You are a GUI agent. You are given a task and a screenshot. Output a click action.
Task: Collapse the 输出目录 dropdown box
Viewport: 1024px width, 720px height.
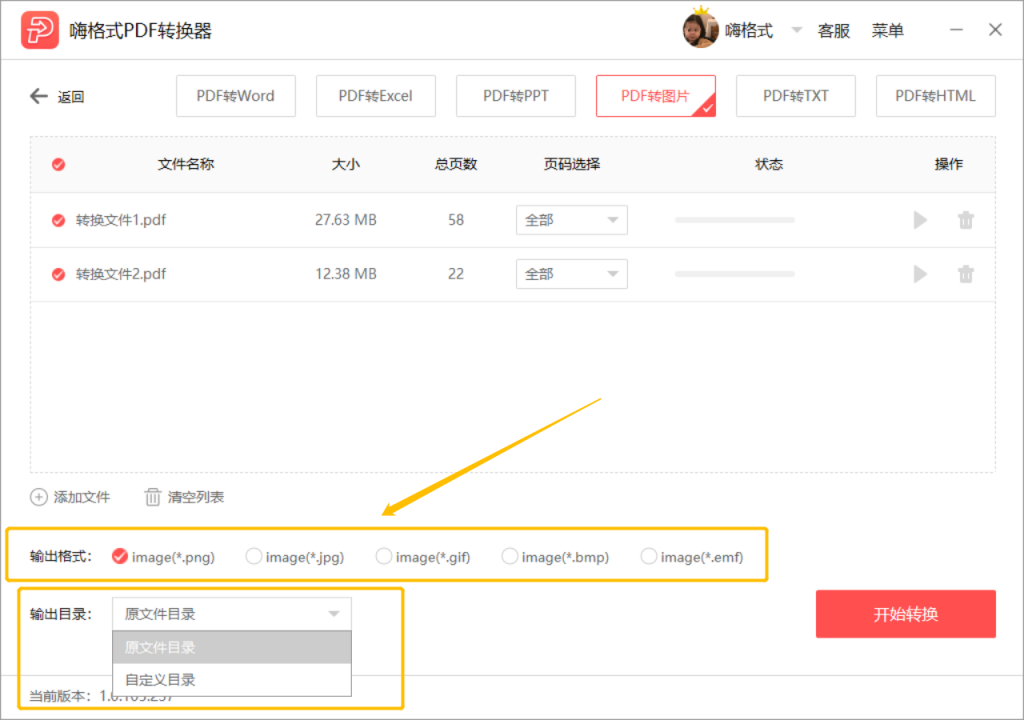[x=232, y=614]
